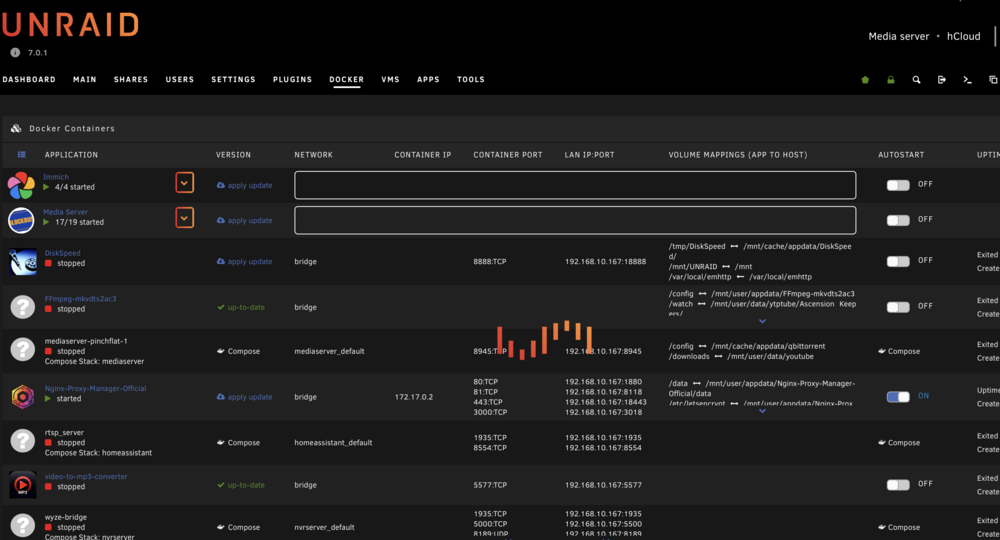Screen dimensions: 1000x540
Task: Toggle autostart for Media Server folder
Action: 898,220
